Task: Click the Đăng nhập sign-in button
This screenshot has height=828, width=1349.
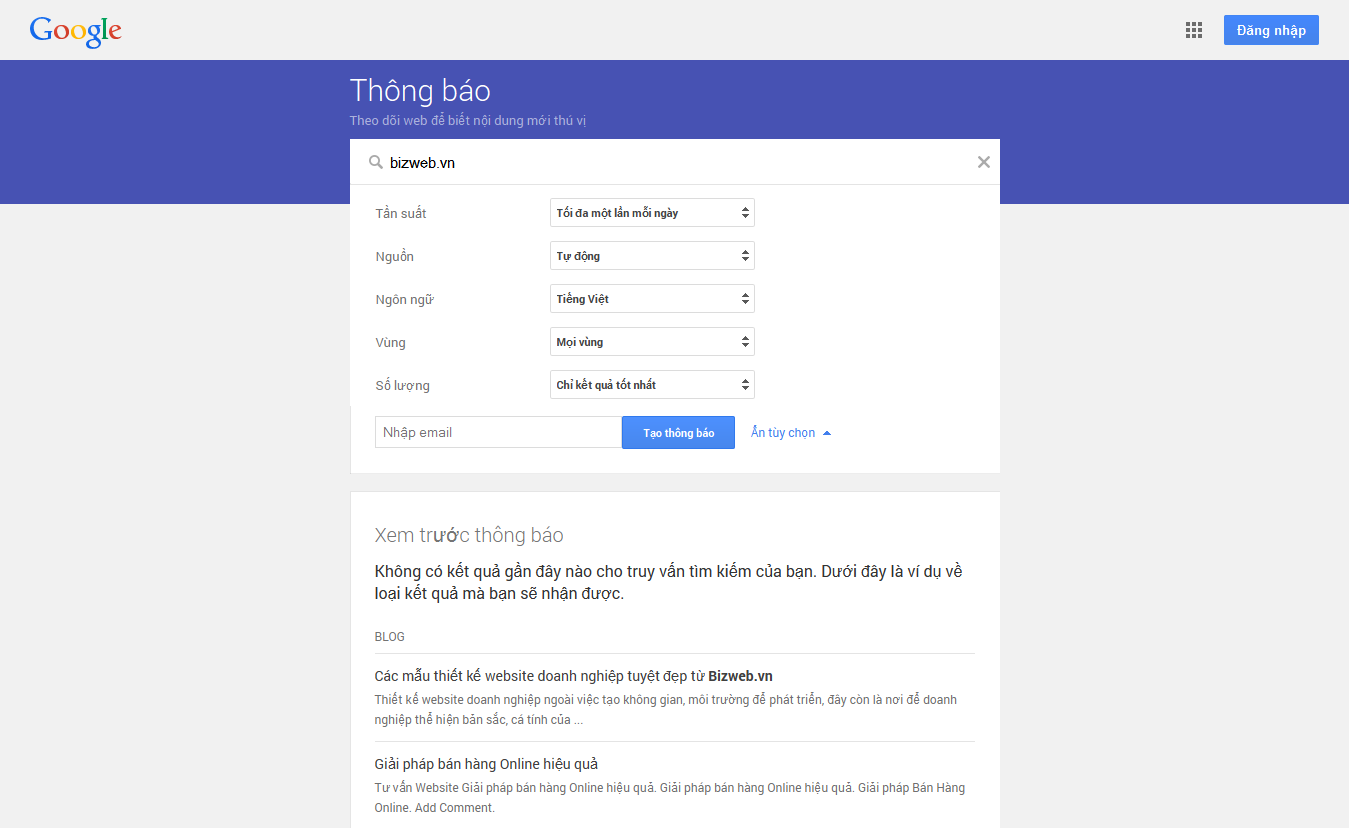Action: [1271, 30]
